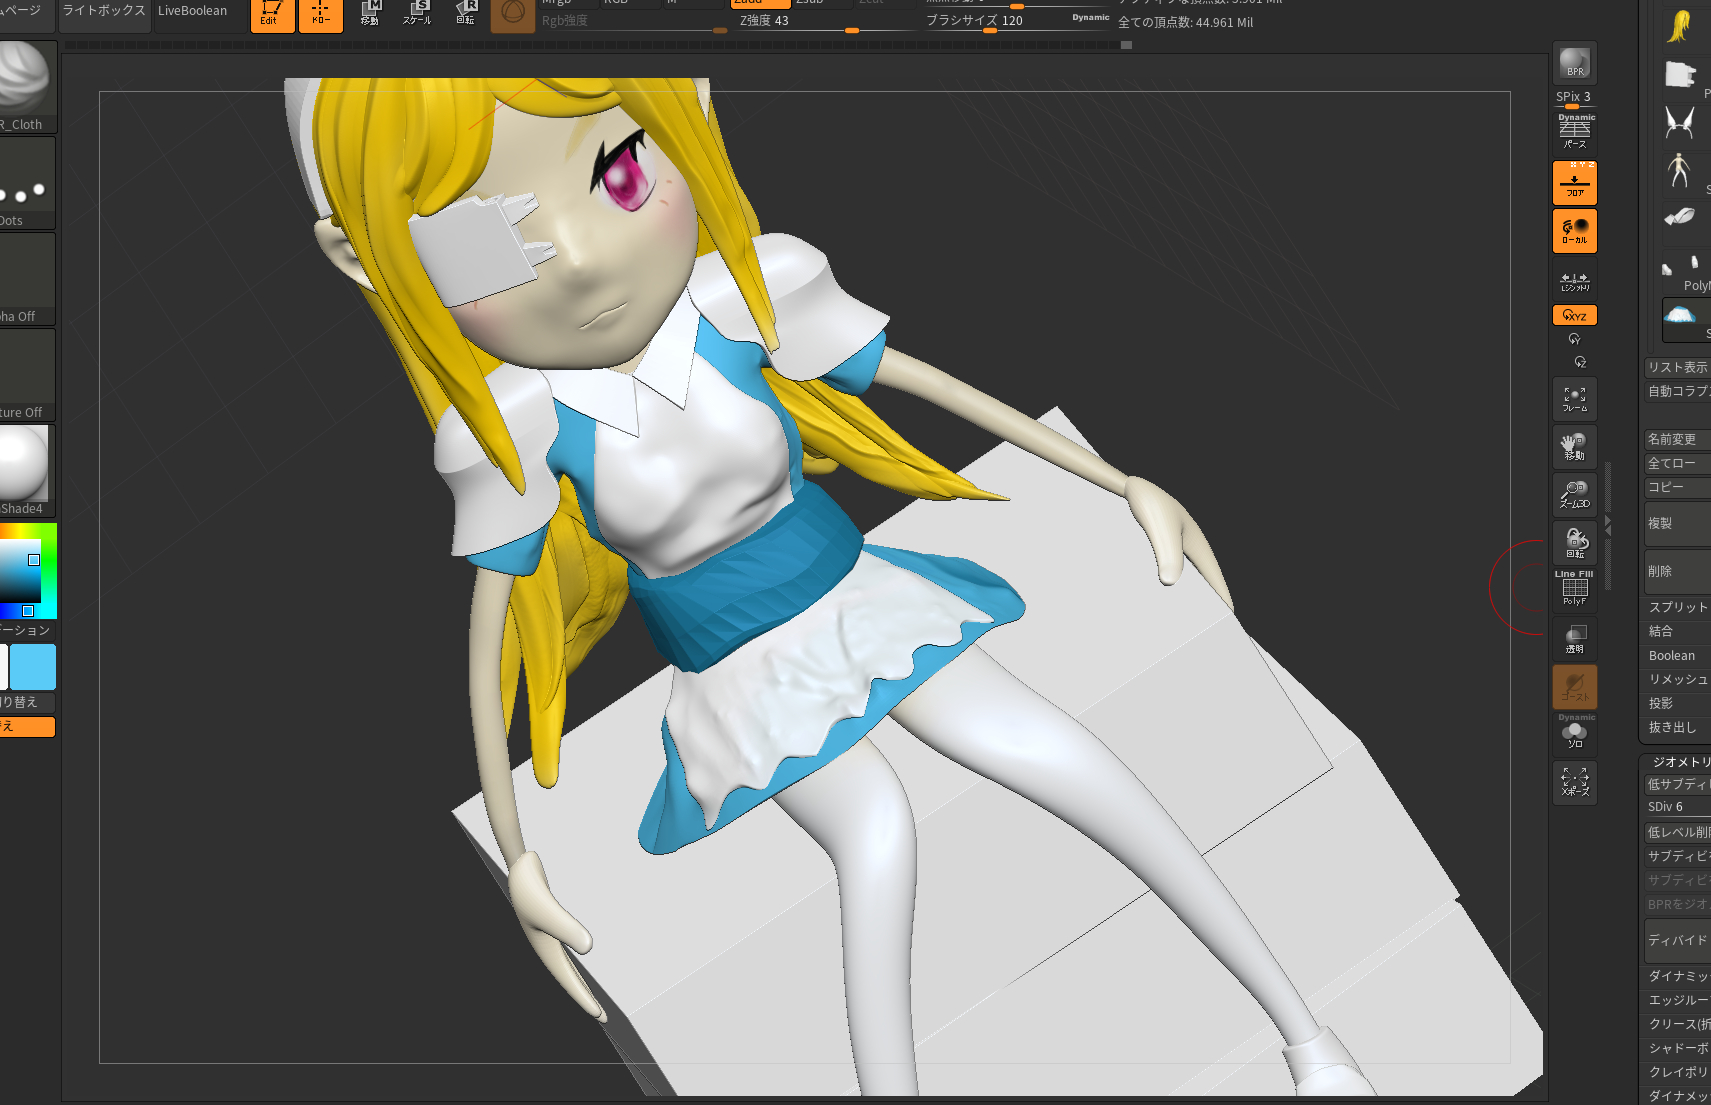Viewport: 1711px width, 1105px height.
Task: Click 名前変更 (rename) button
Action: pyautogui.click(x=1677, y=440)
